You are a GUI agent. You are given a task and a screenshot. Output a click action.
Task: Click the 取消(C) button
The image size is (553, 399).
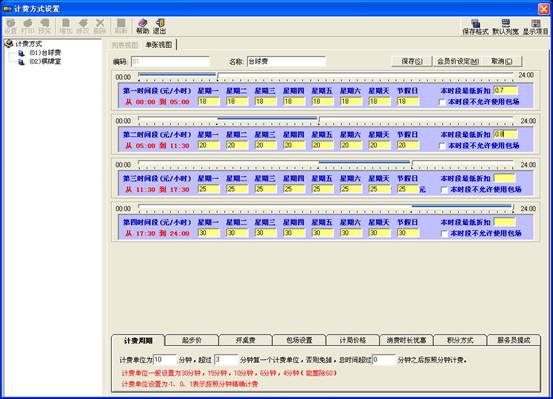502,61
